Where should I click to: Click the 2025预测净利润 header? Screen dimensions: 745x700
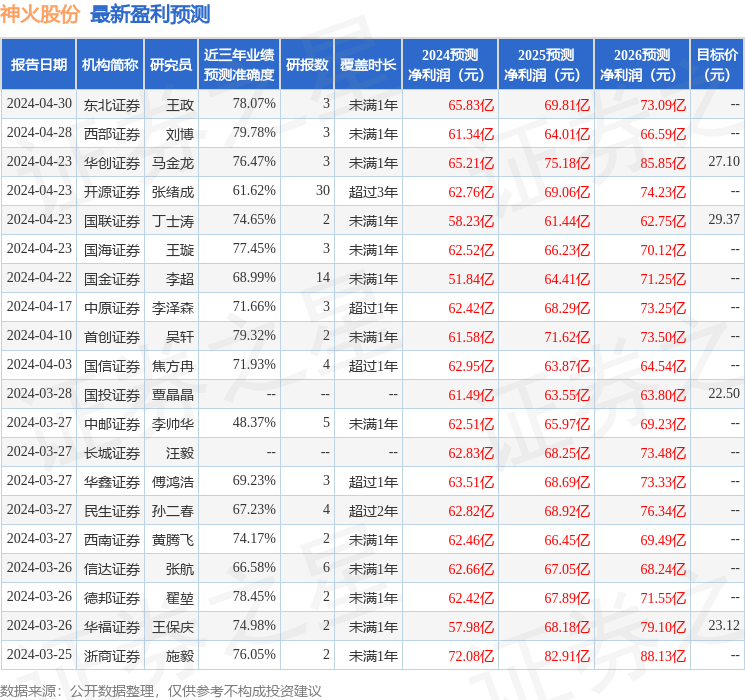546,65
